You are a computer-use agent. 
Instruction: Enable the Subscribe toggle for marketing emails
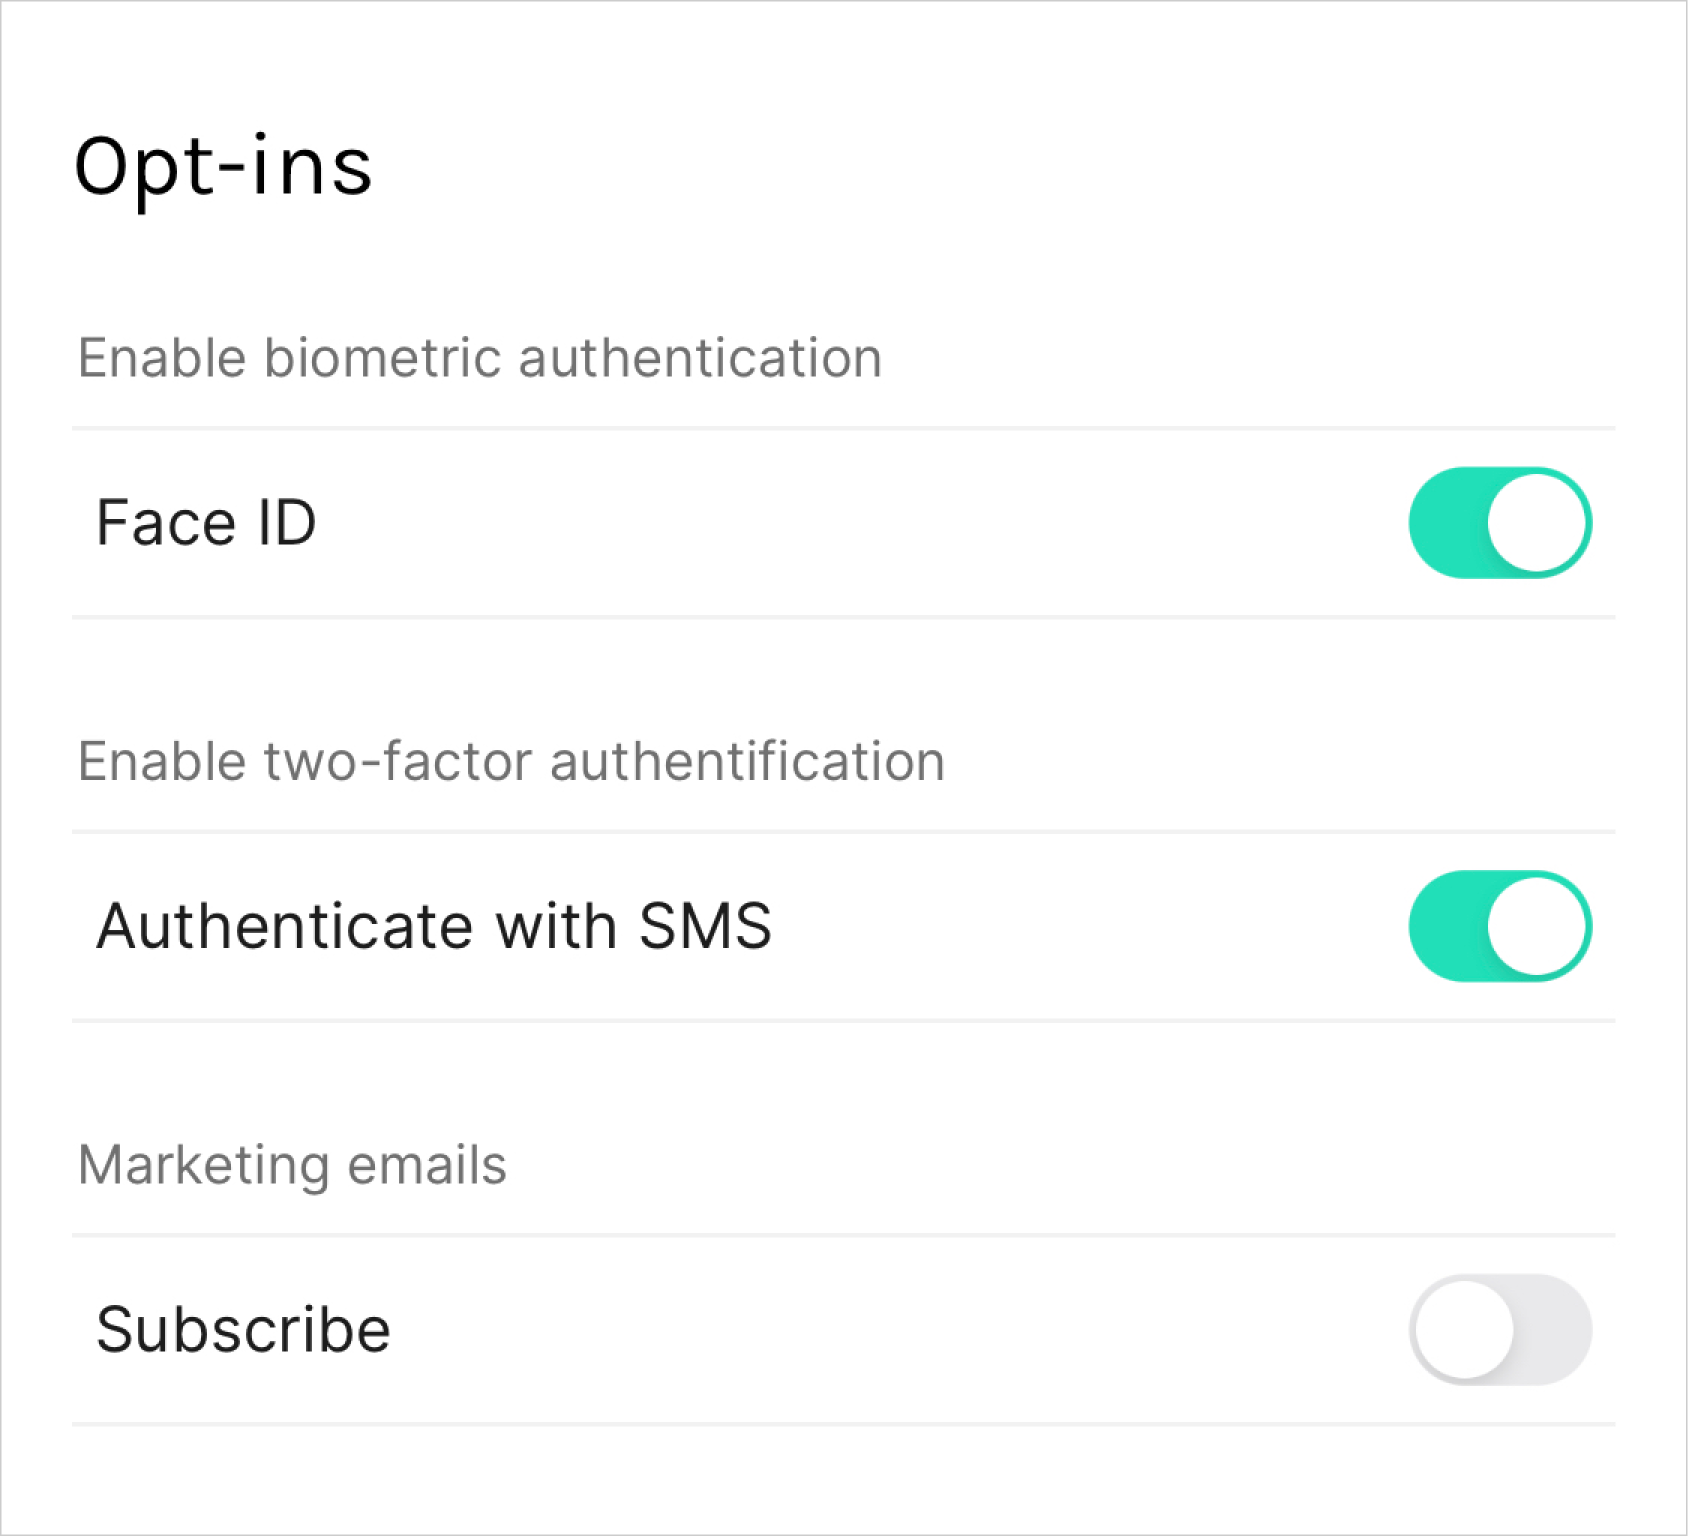1502,1328
